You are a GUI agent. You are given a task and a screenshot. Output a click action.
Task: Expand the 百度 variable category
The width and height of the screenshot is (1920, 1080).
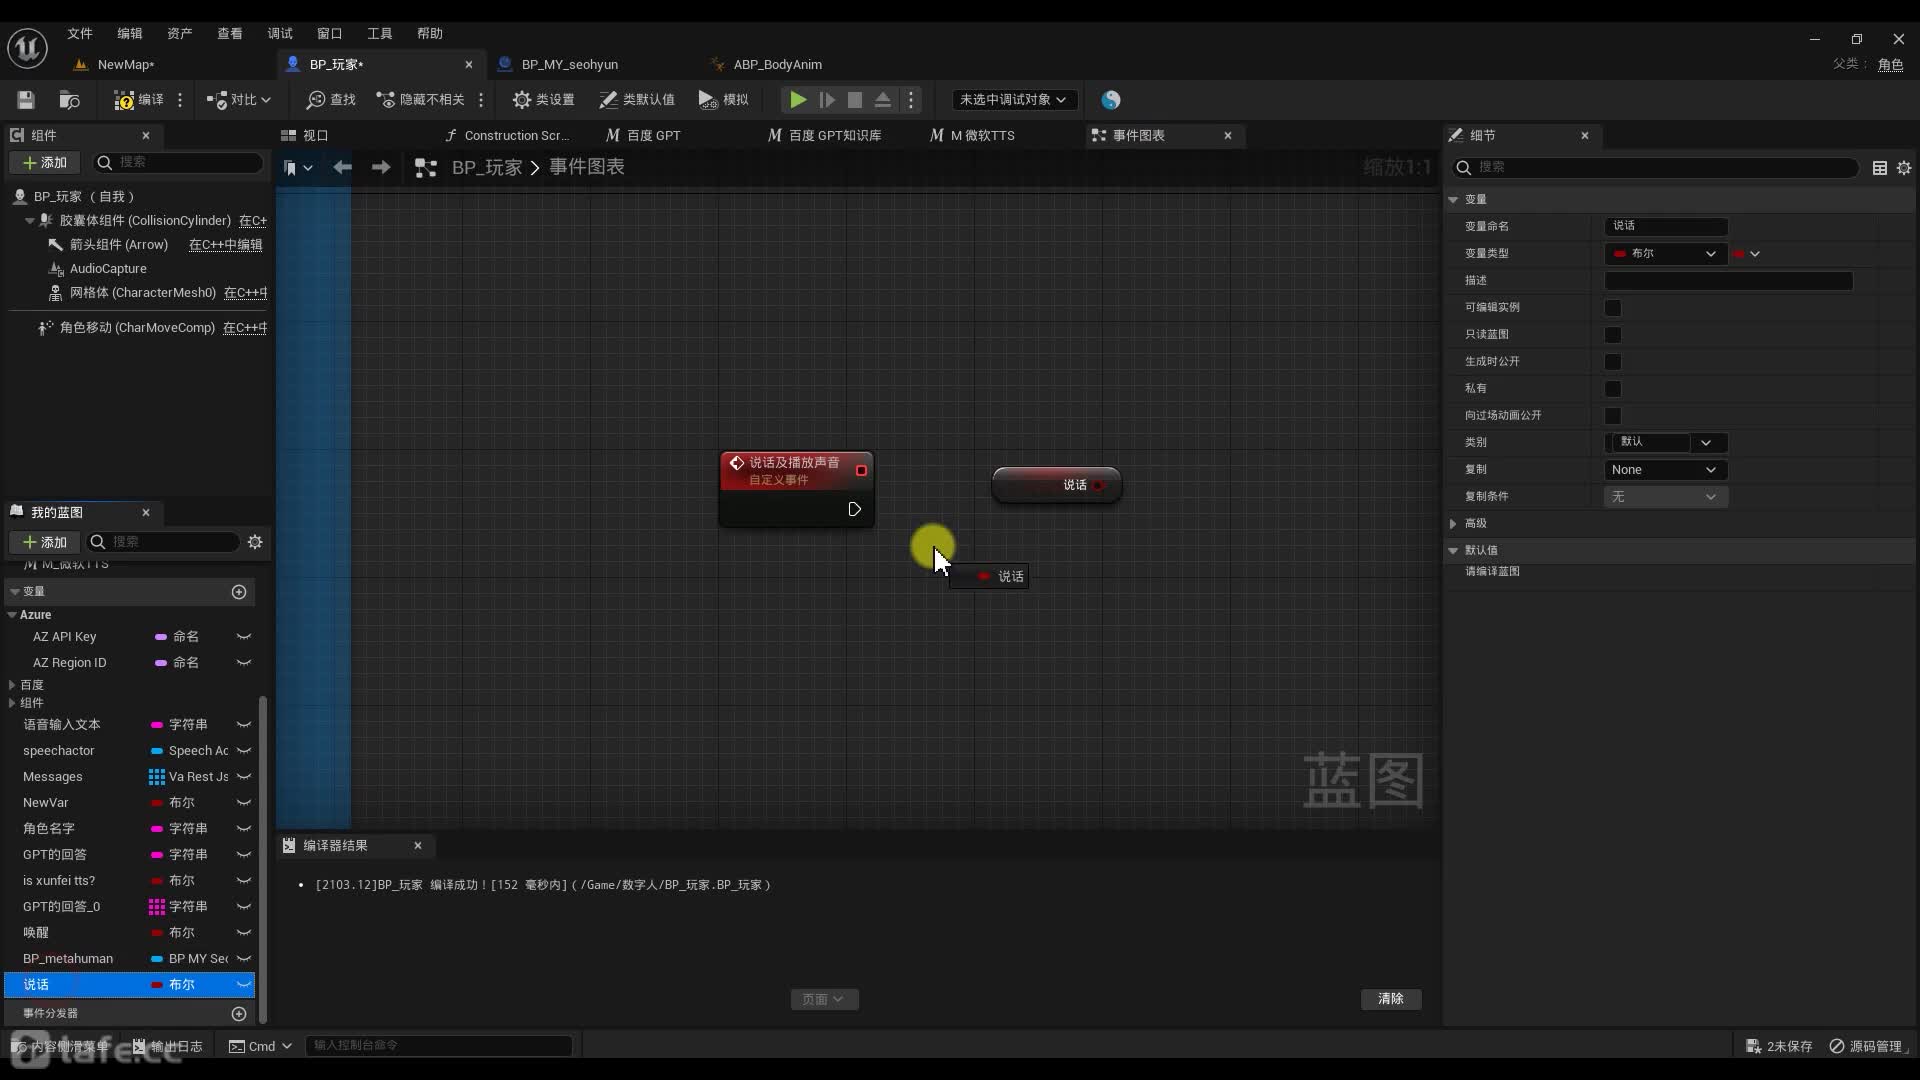tap(12, 686)
